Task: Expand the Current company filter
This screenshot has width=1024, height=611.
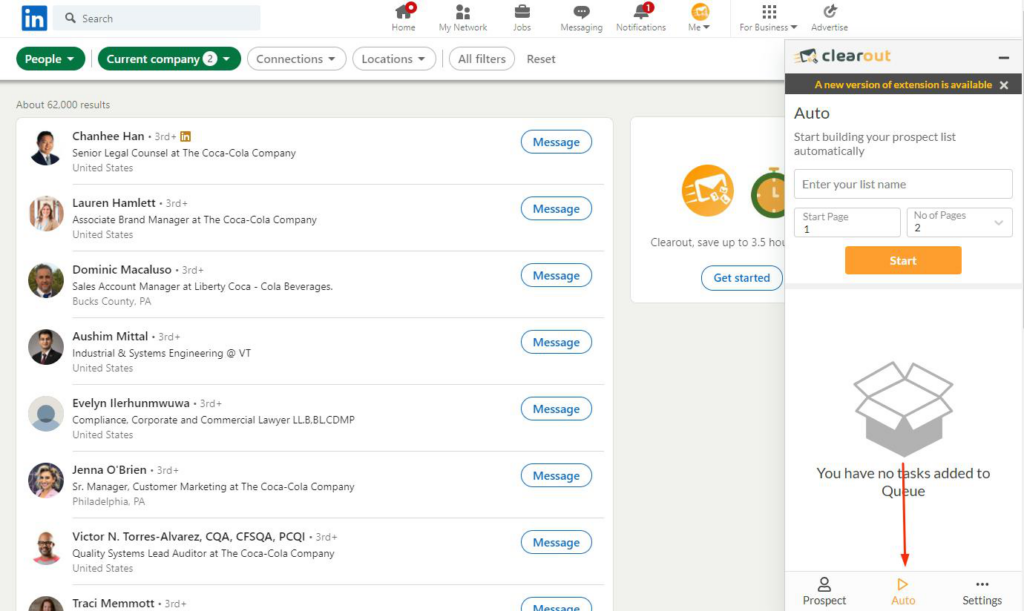Action: (x=169, y=59)
